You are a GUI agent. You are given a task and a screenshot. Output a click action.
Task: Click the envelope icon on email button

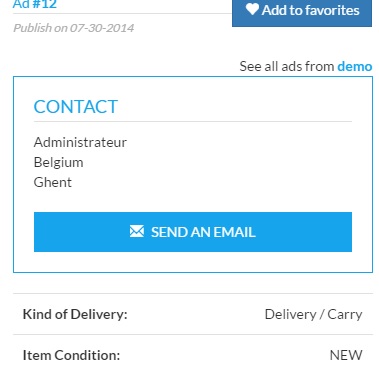(x=137, y=231)
